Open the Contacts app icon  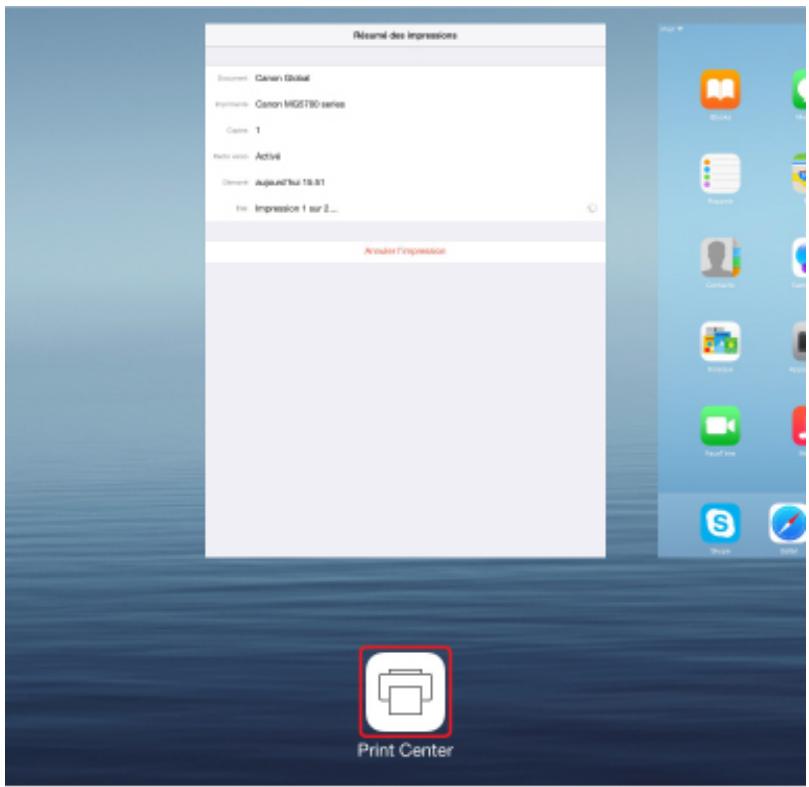pos(720,258)
